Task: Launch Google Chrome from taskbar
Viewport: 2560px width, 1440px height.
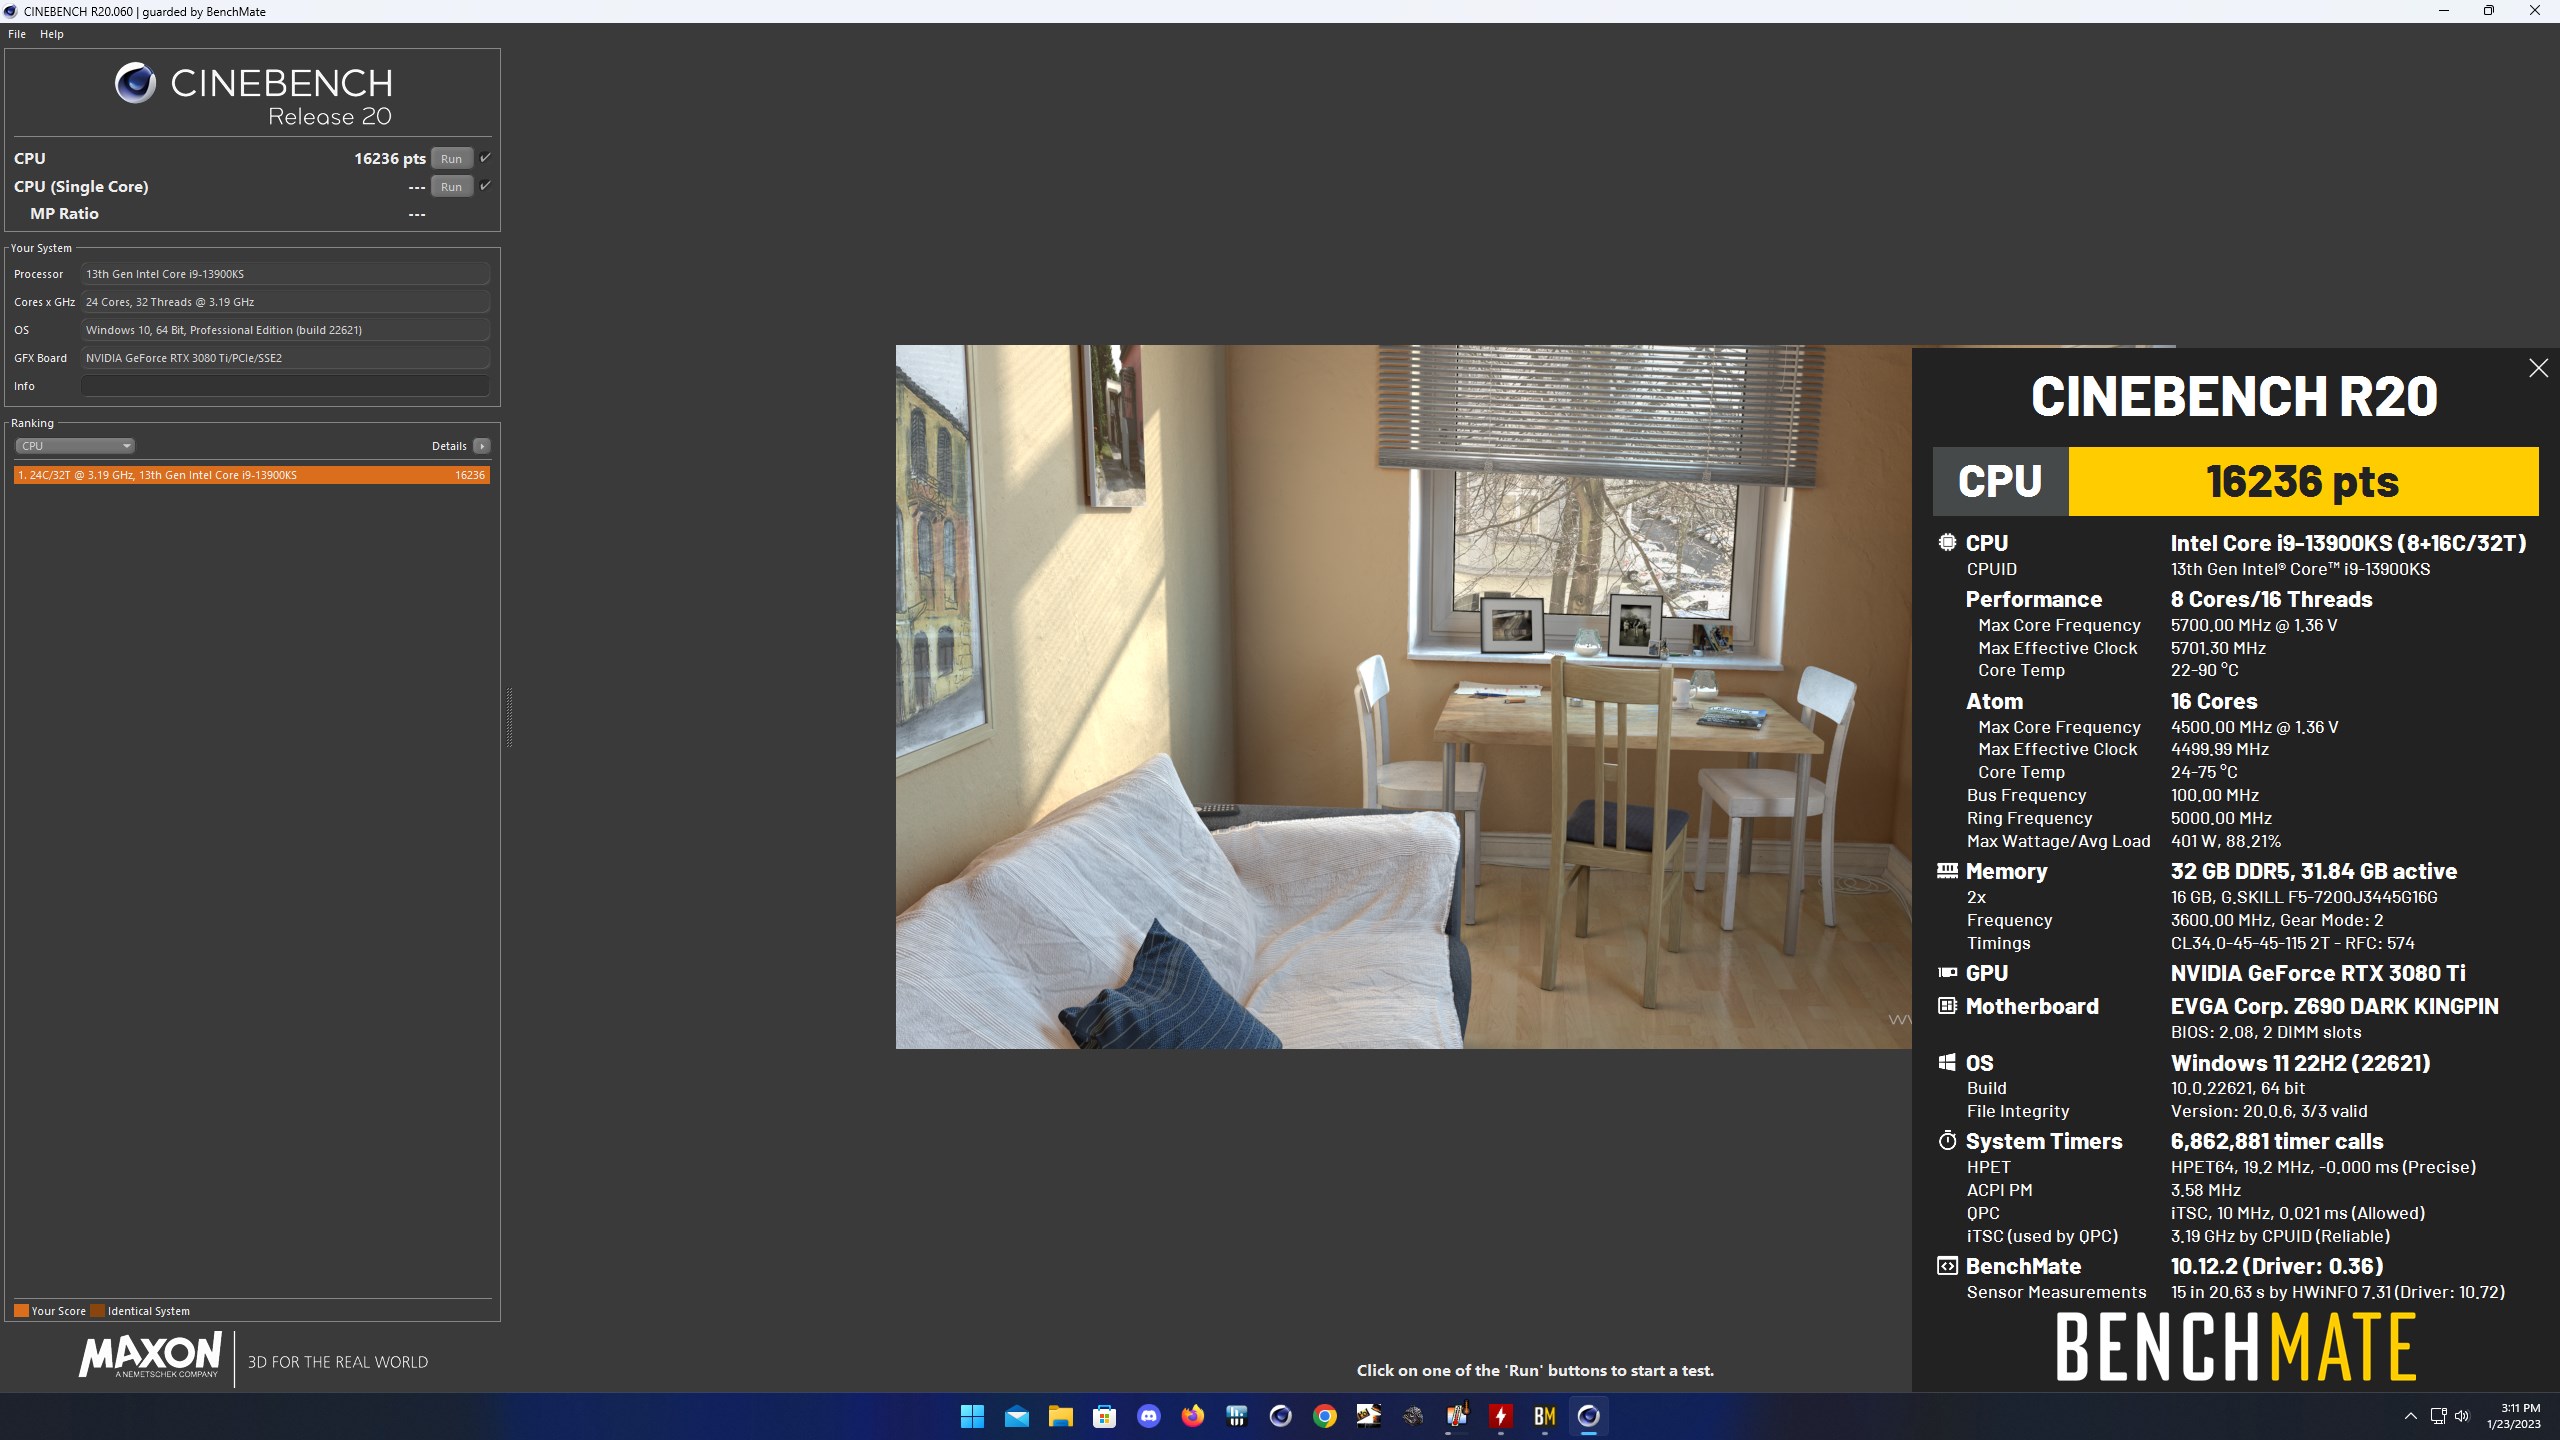Action: (x=1325, y=1416)
